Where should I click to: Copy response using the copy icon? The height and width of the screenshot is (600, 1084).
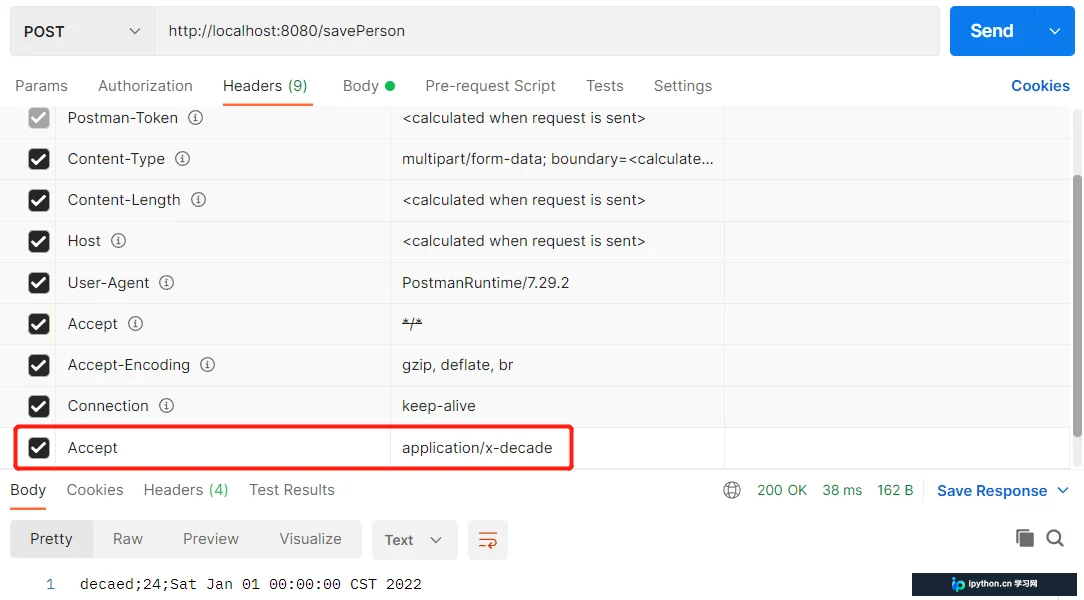point(1025,538)
